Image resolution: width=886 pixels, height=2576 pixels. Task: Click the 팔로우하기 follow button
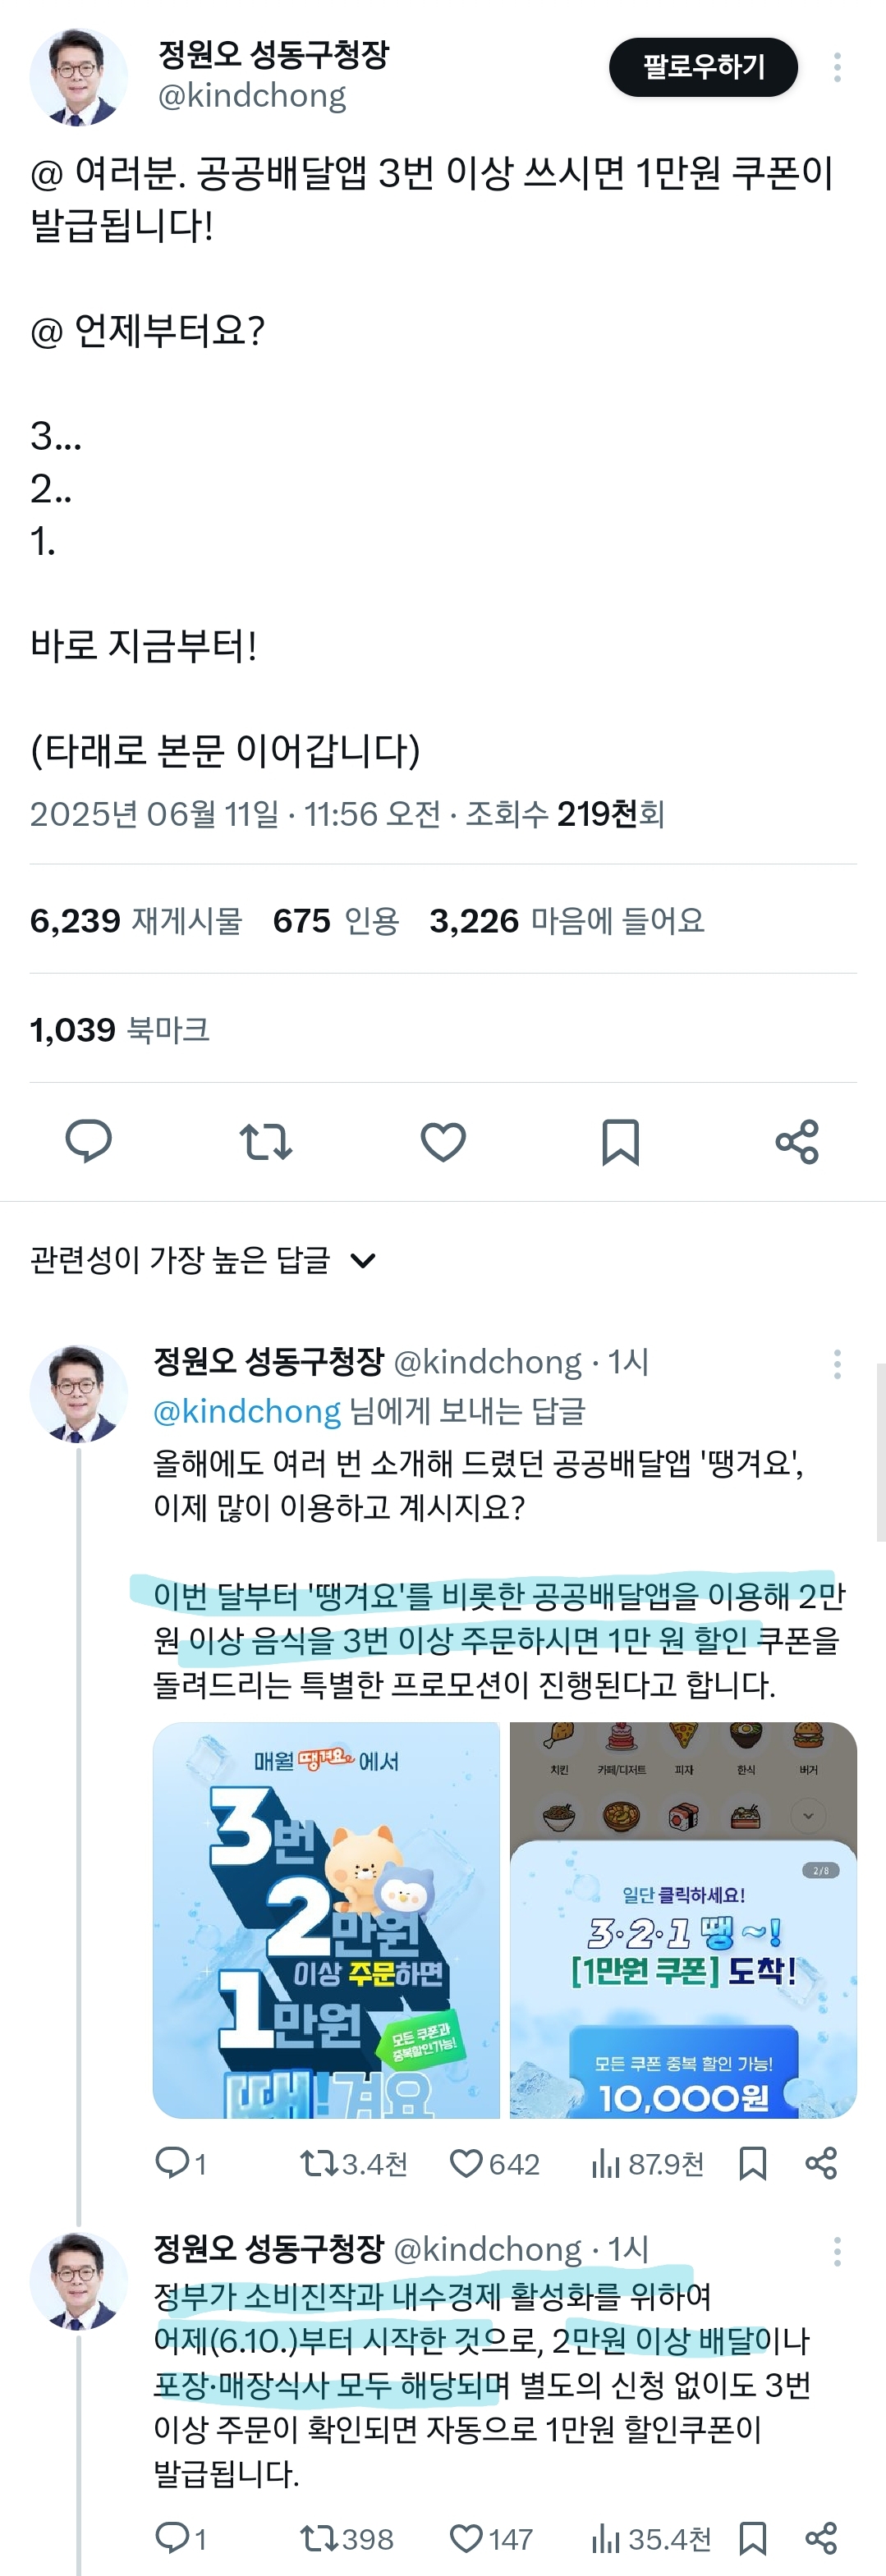click(x=703, y=67)
